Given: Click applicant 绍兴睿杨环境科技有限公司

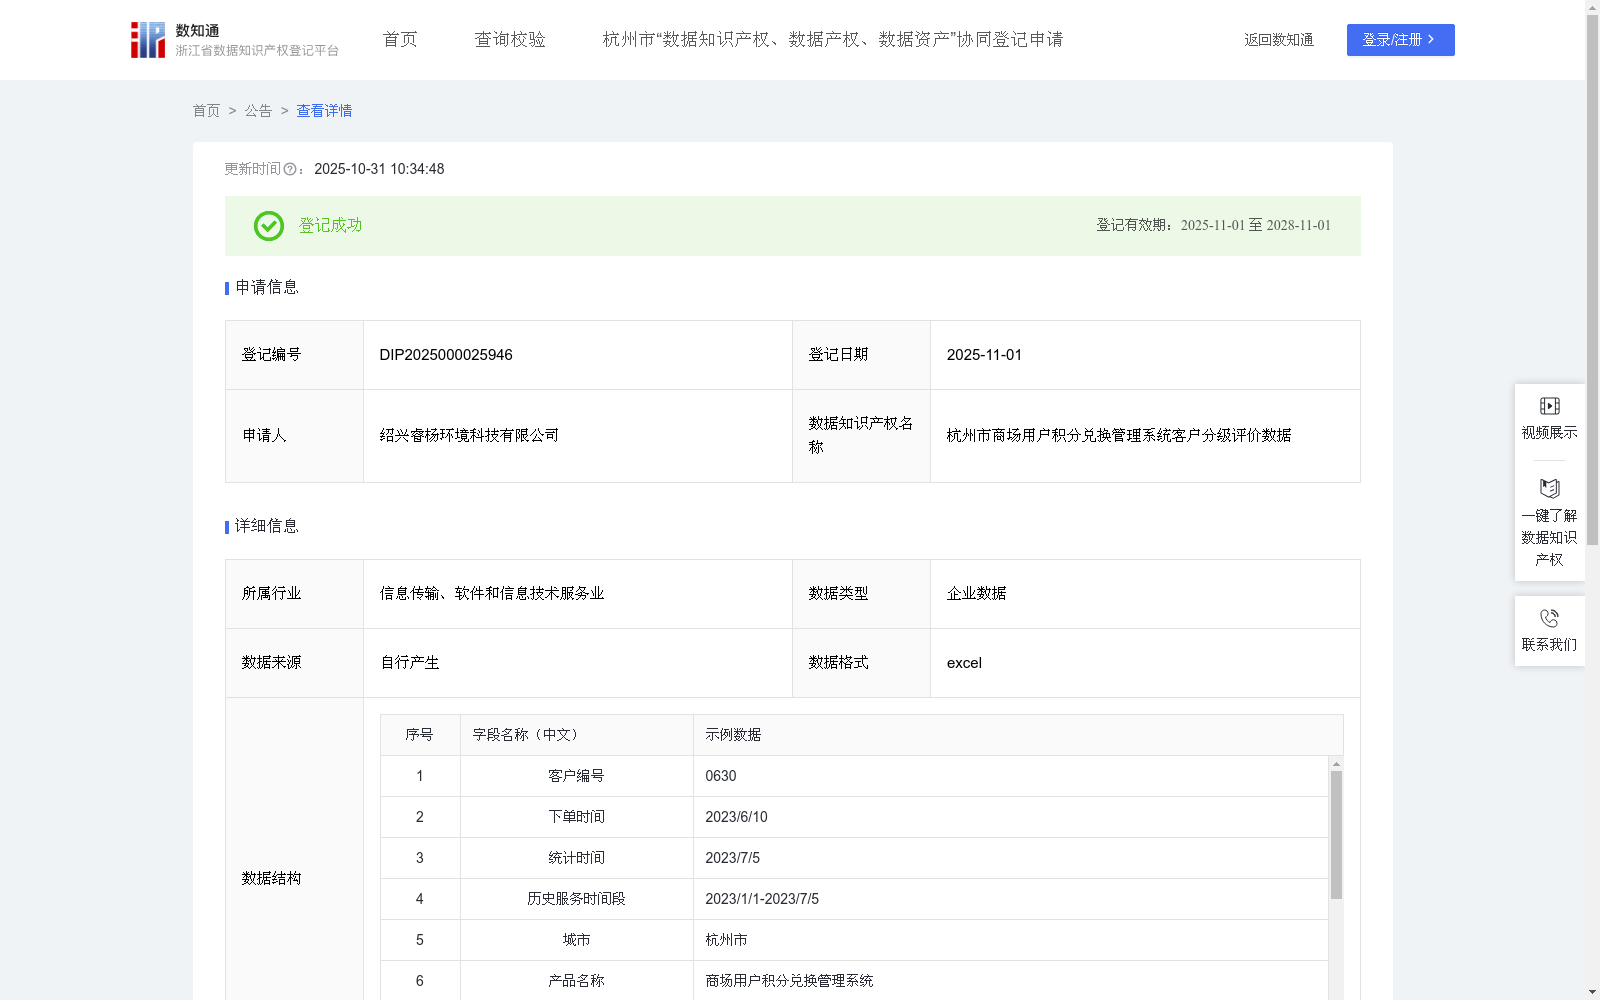Looking at the screenshot, I should coord(469,436).
